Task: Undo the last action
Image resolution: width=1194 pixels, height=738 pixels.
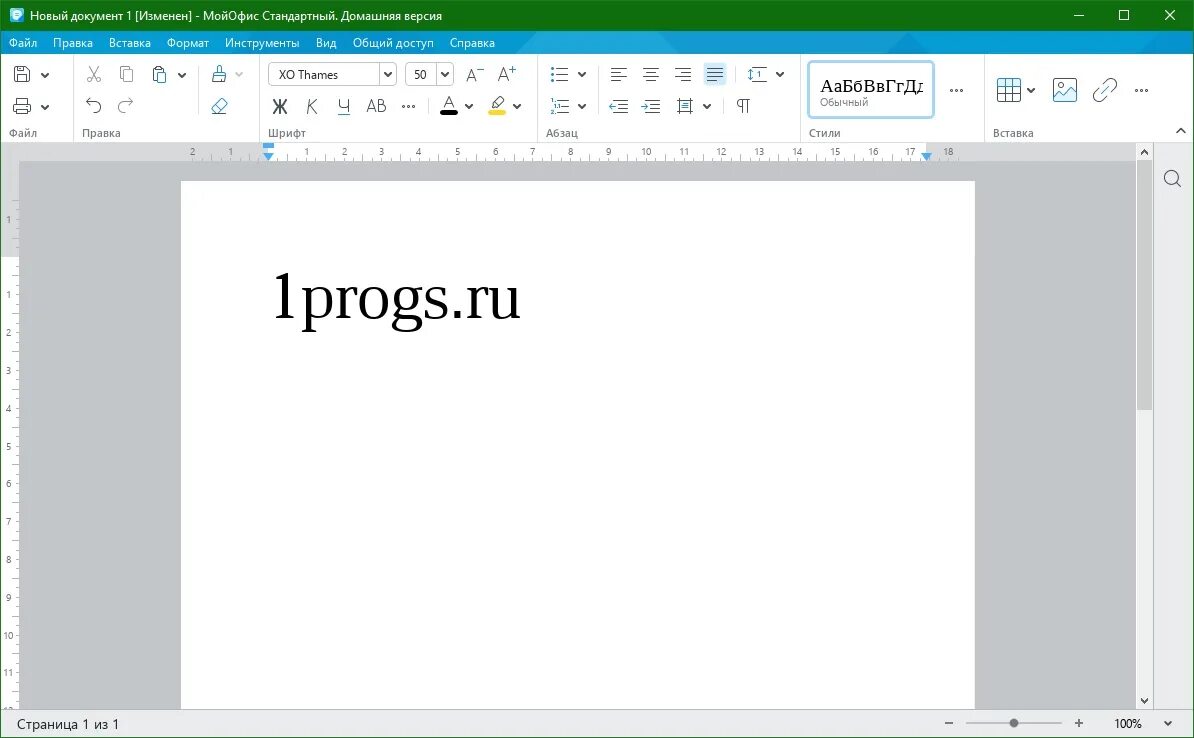Action: coord(94,105)
